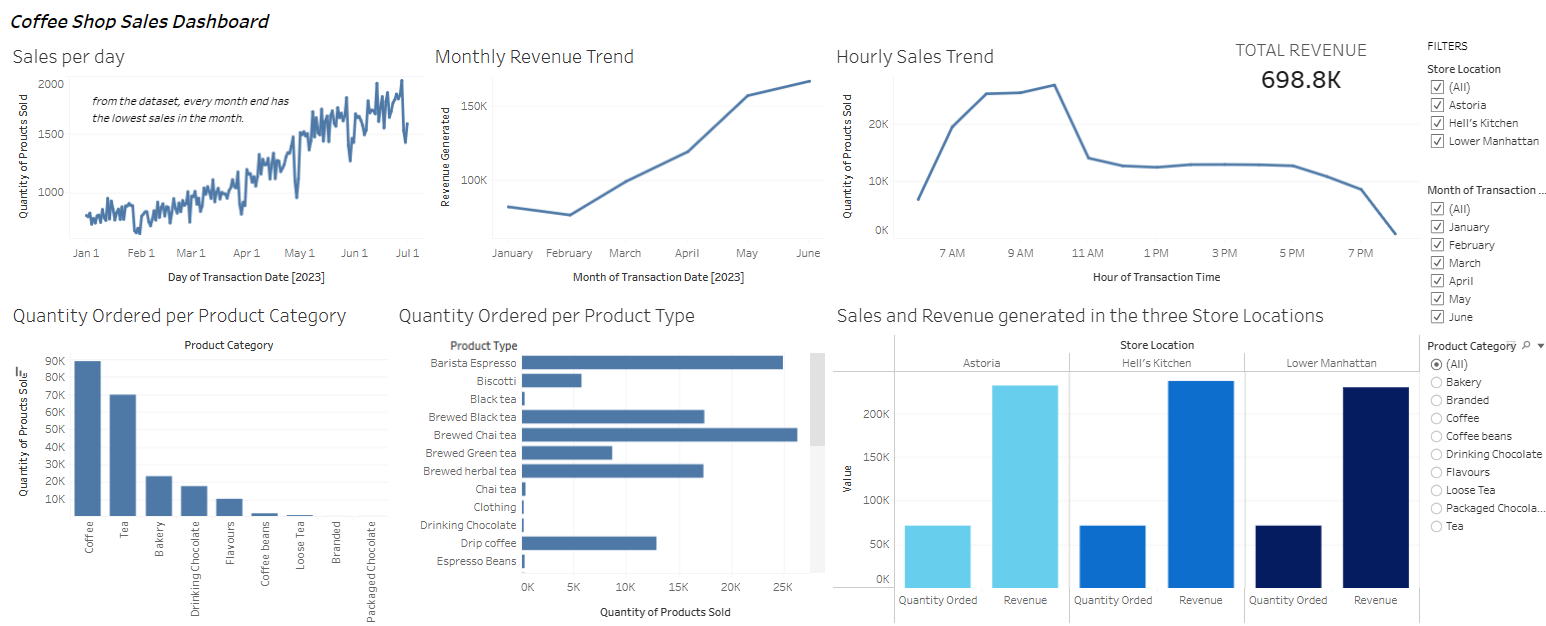Screen dimensions: 1546x626
Task: Click the sort icon on Quantity Ordered chart
Action: coord(21,371)
